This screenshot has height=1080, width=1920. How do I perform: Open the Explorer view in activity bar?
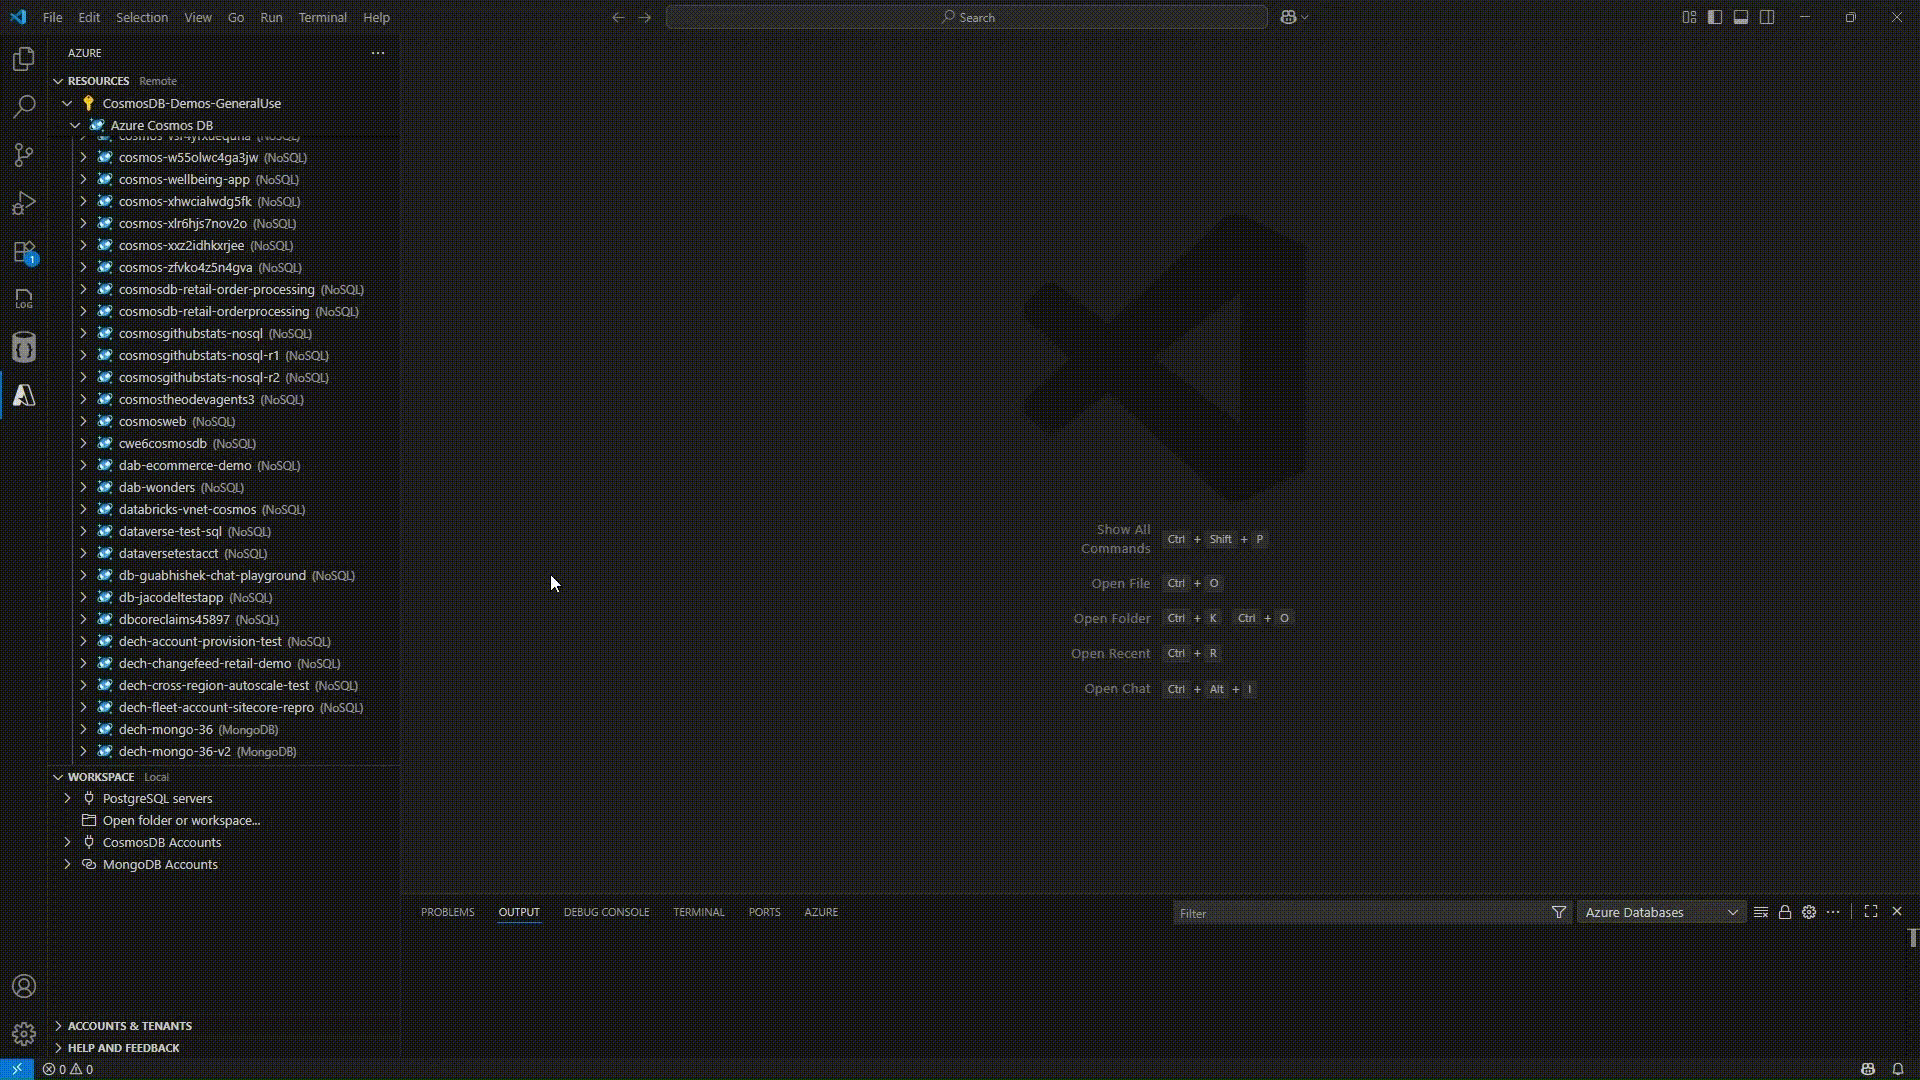[x=24, y=59]
